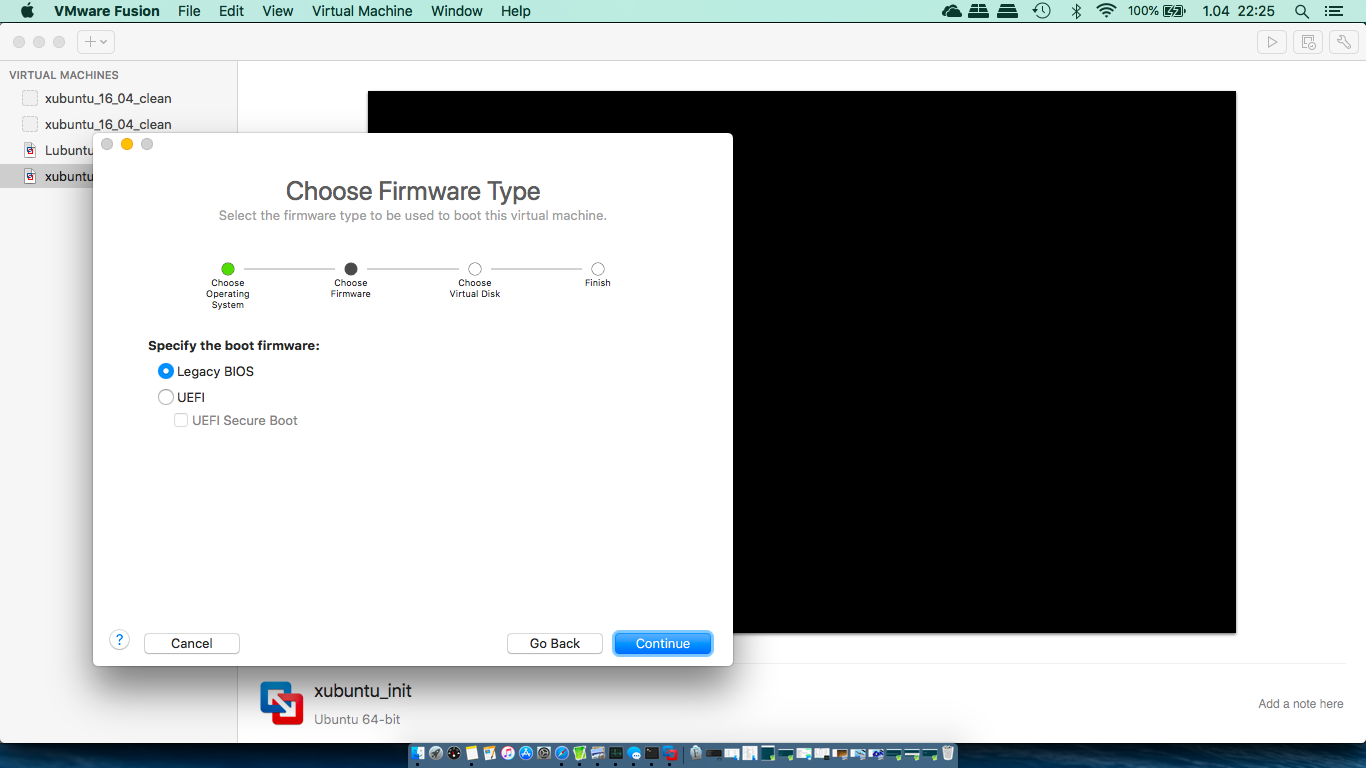Select second xubuntu_16_04_clean in sidebar
The width and height of the screenshot is (1366, 768).
click(108, 124)
